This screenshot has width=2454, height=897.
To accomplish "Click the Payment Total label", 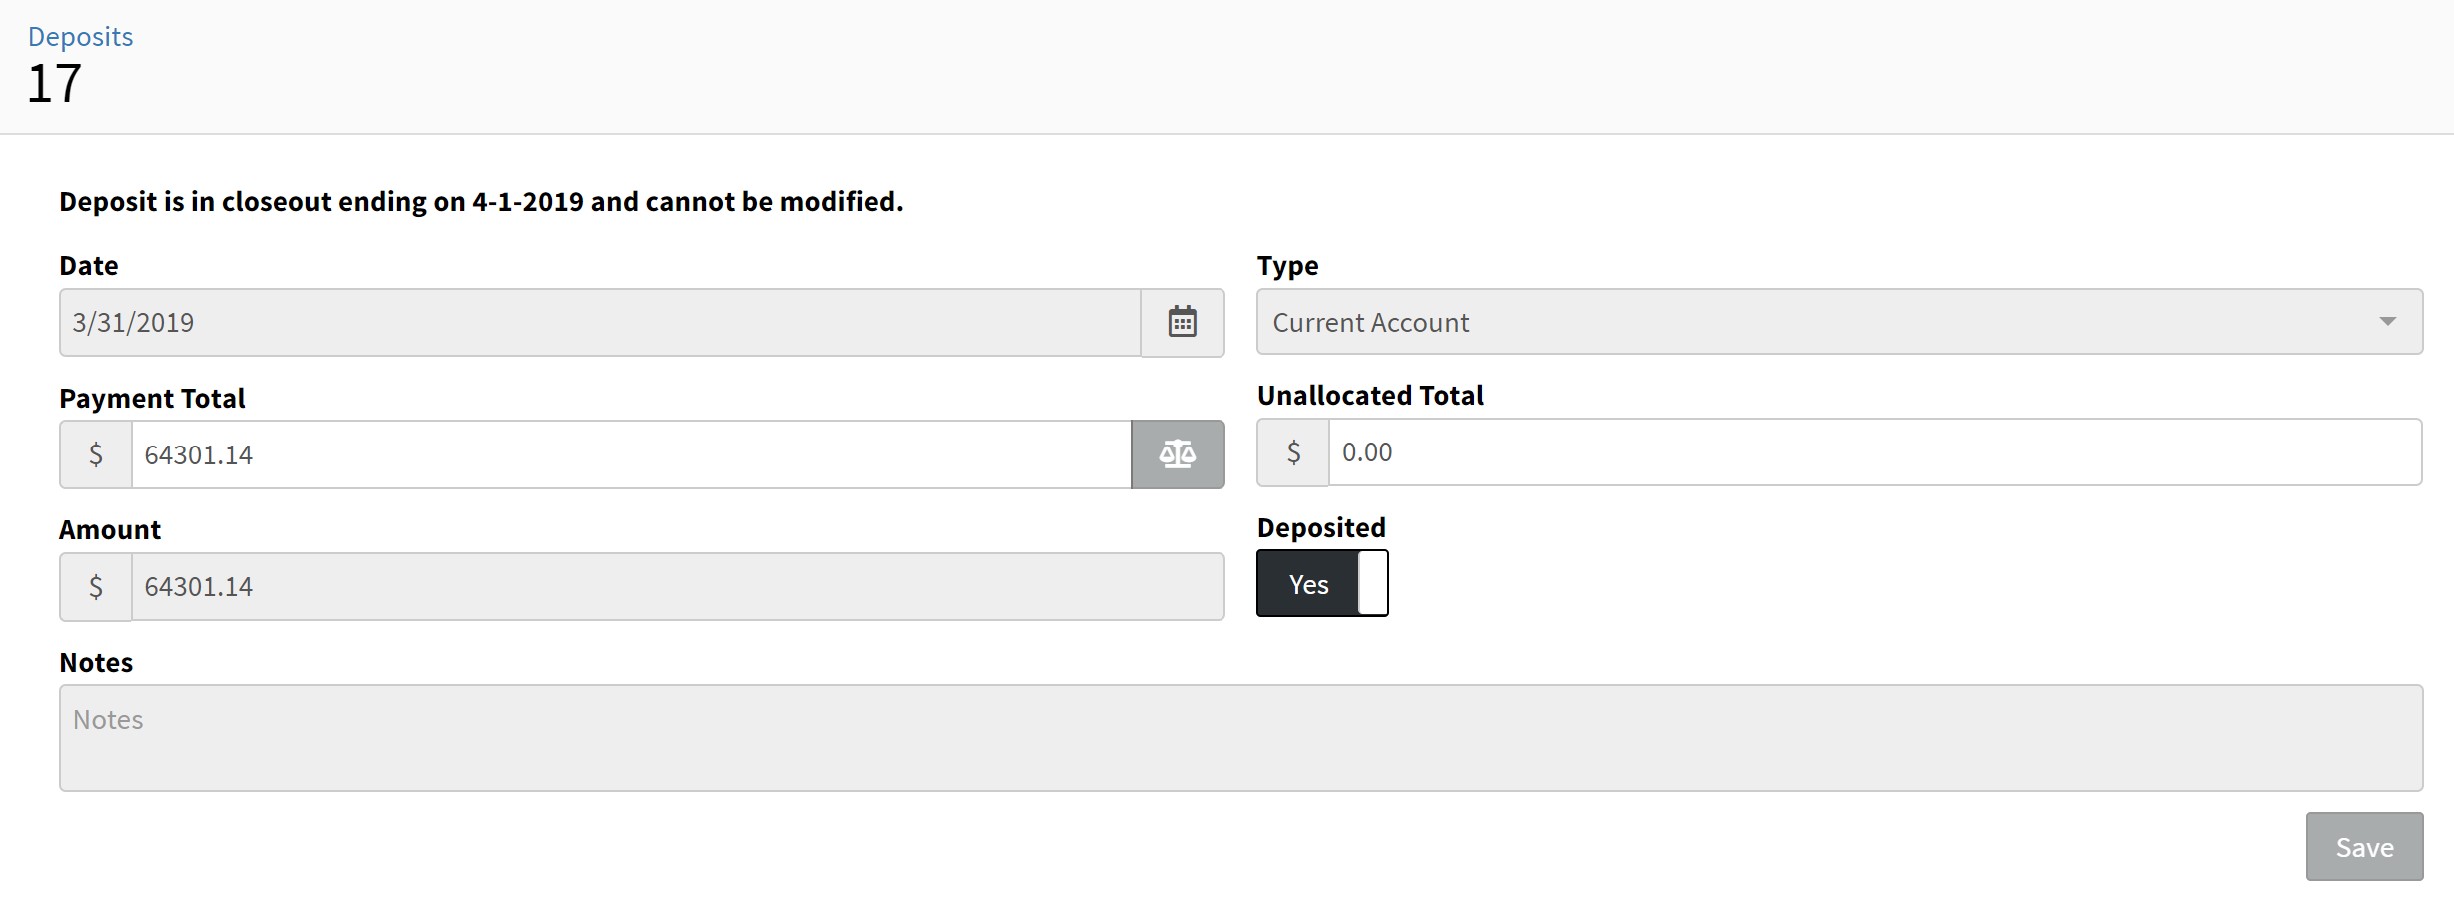I will click(x=152, y=398).
